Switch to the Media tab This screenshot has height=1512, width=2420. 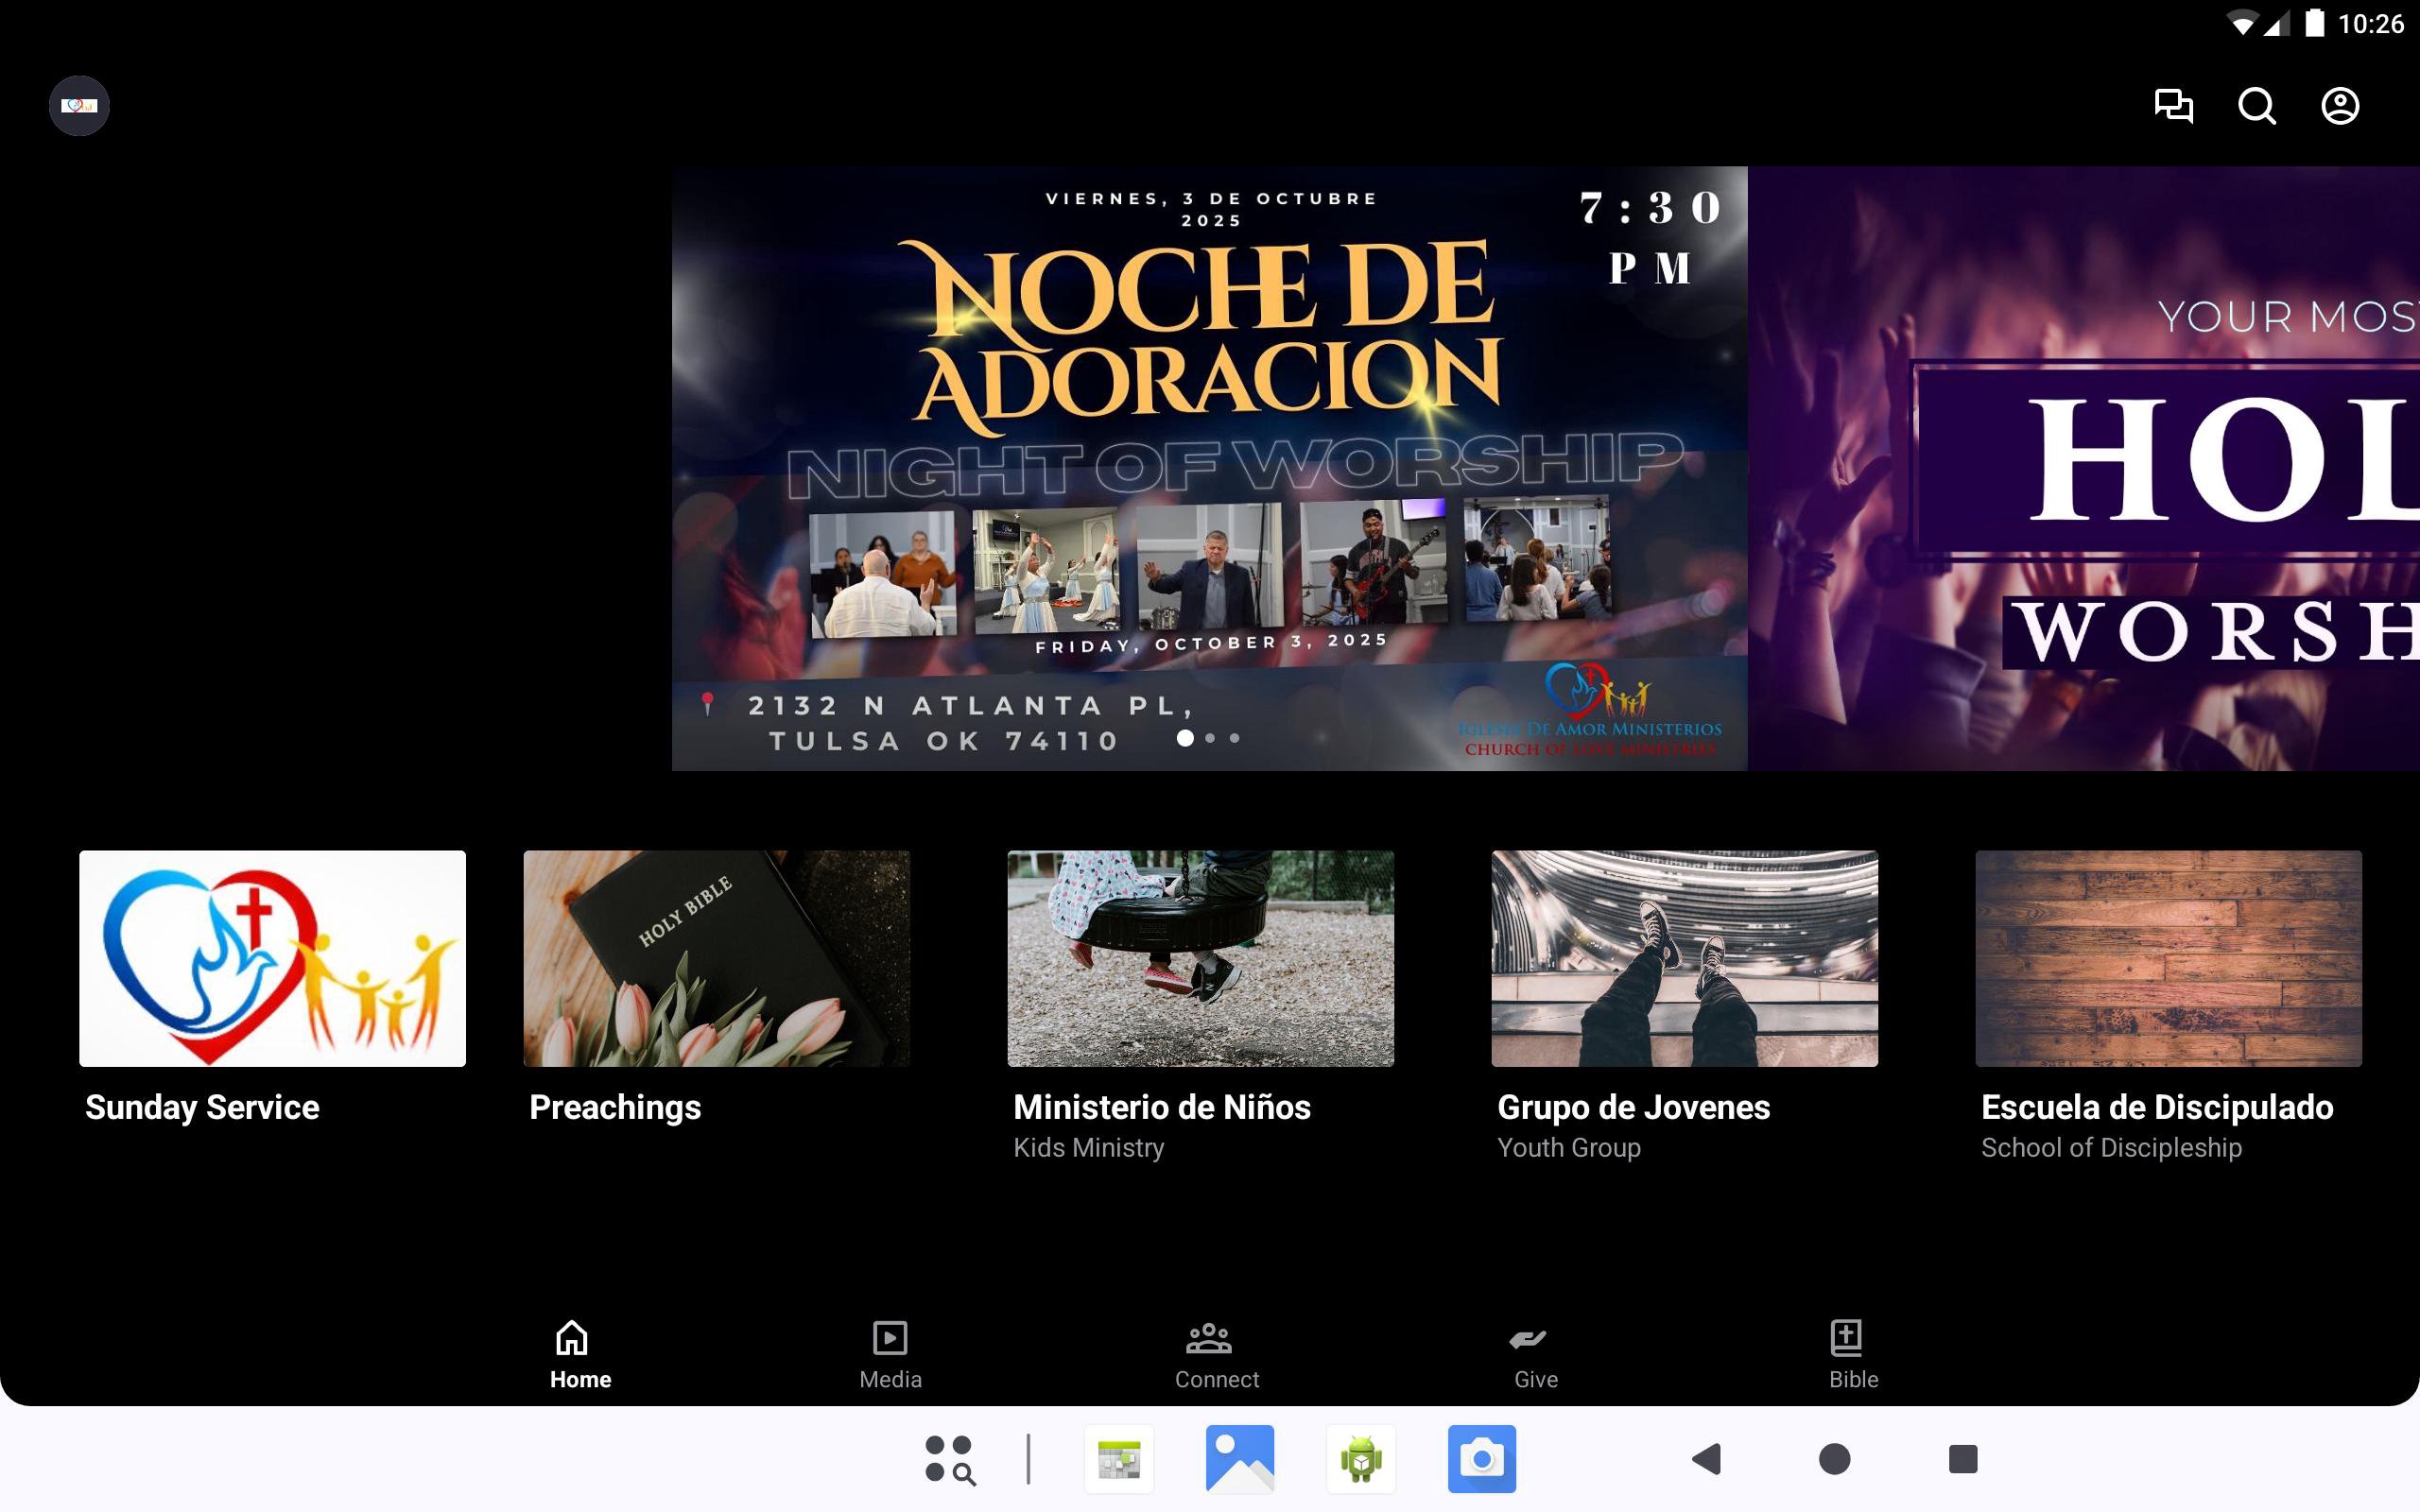coord(889,1353)
